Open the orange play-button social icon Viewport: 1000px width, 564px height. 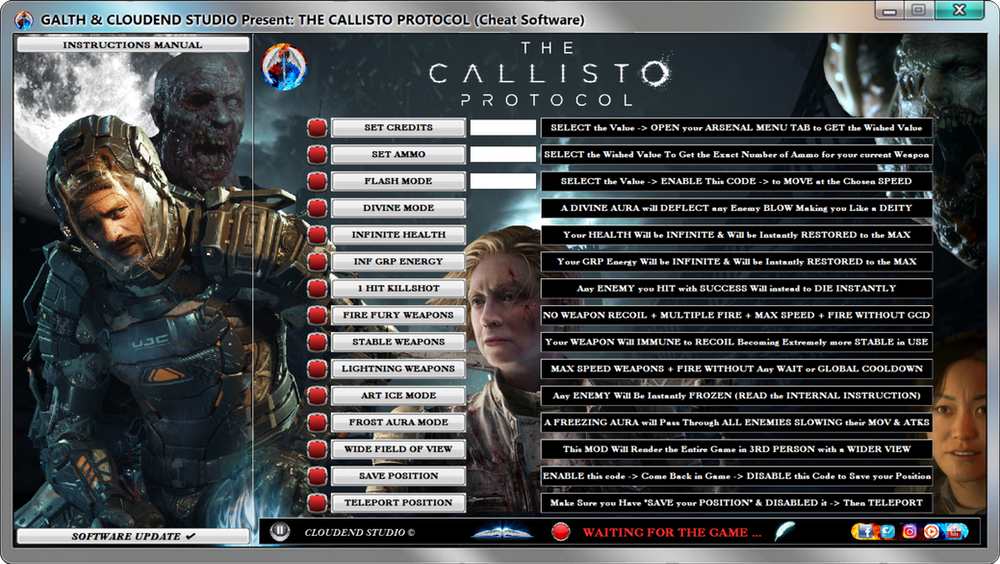(x=931, y=531)
